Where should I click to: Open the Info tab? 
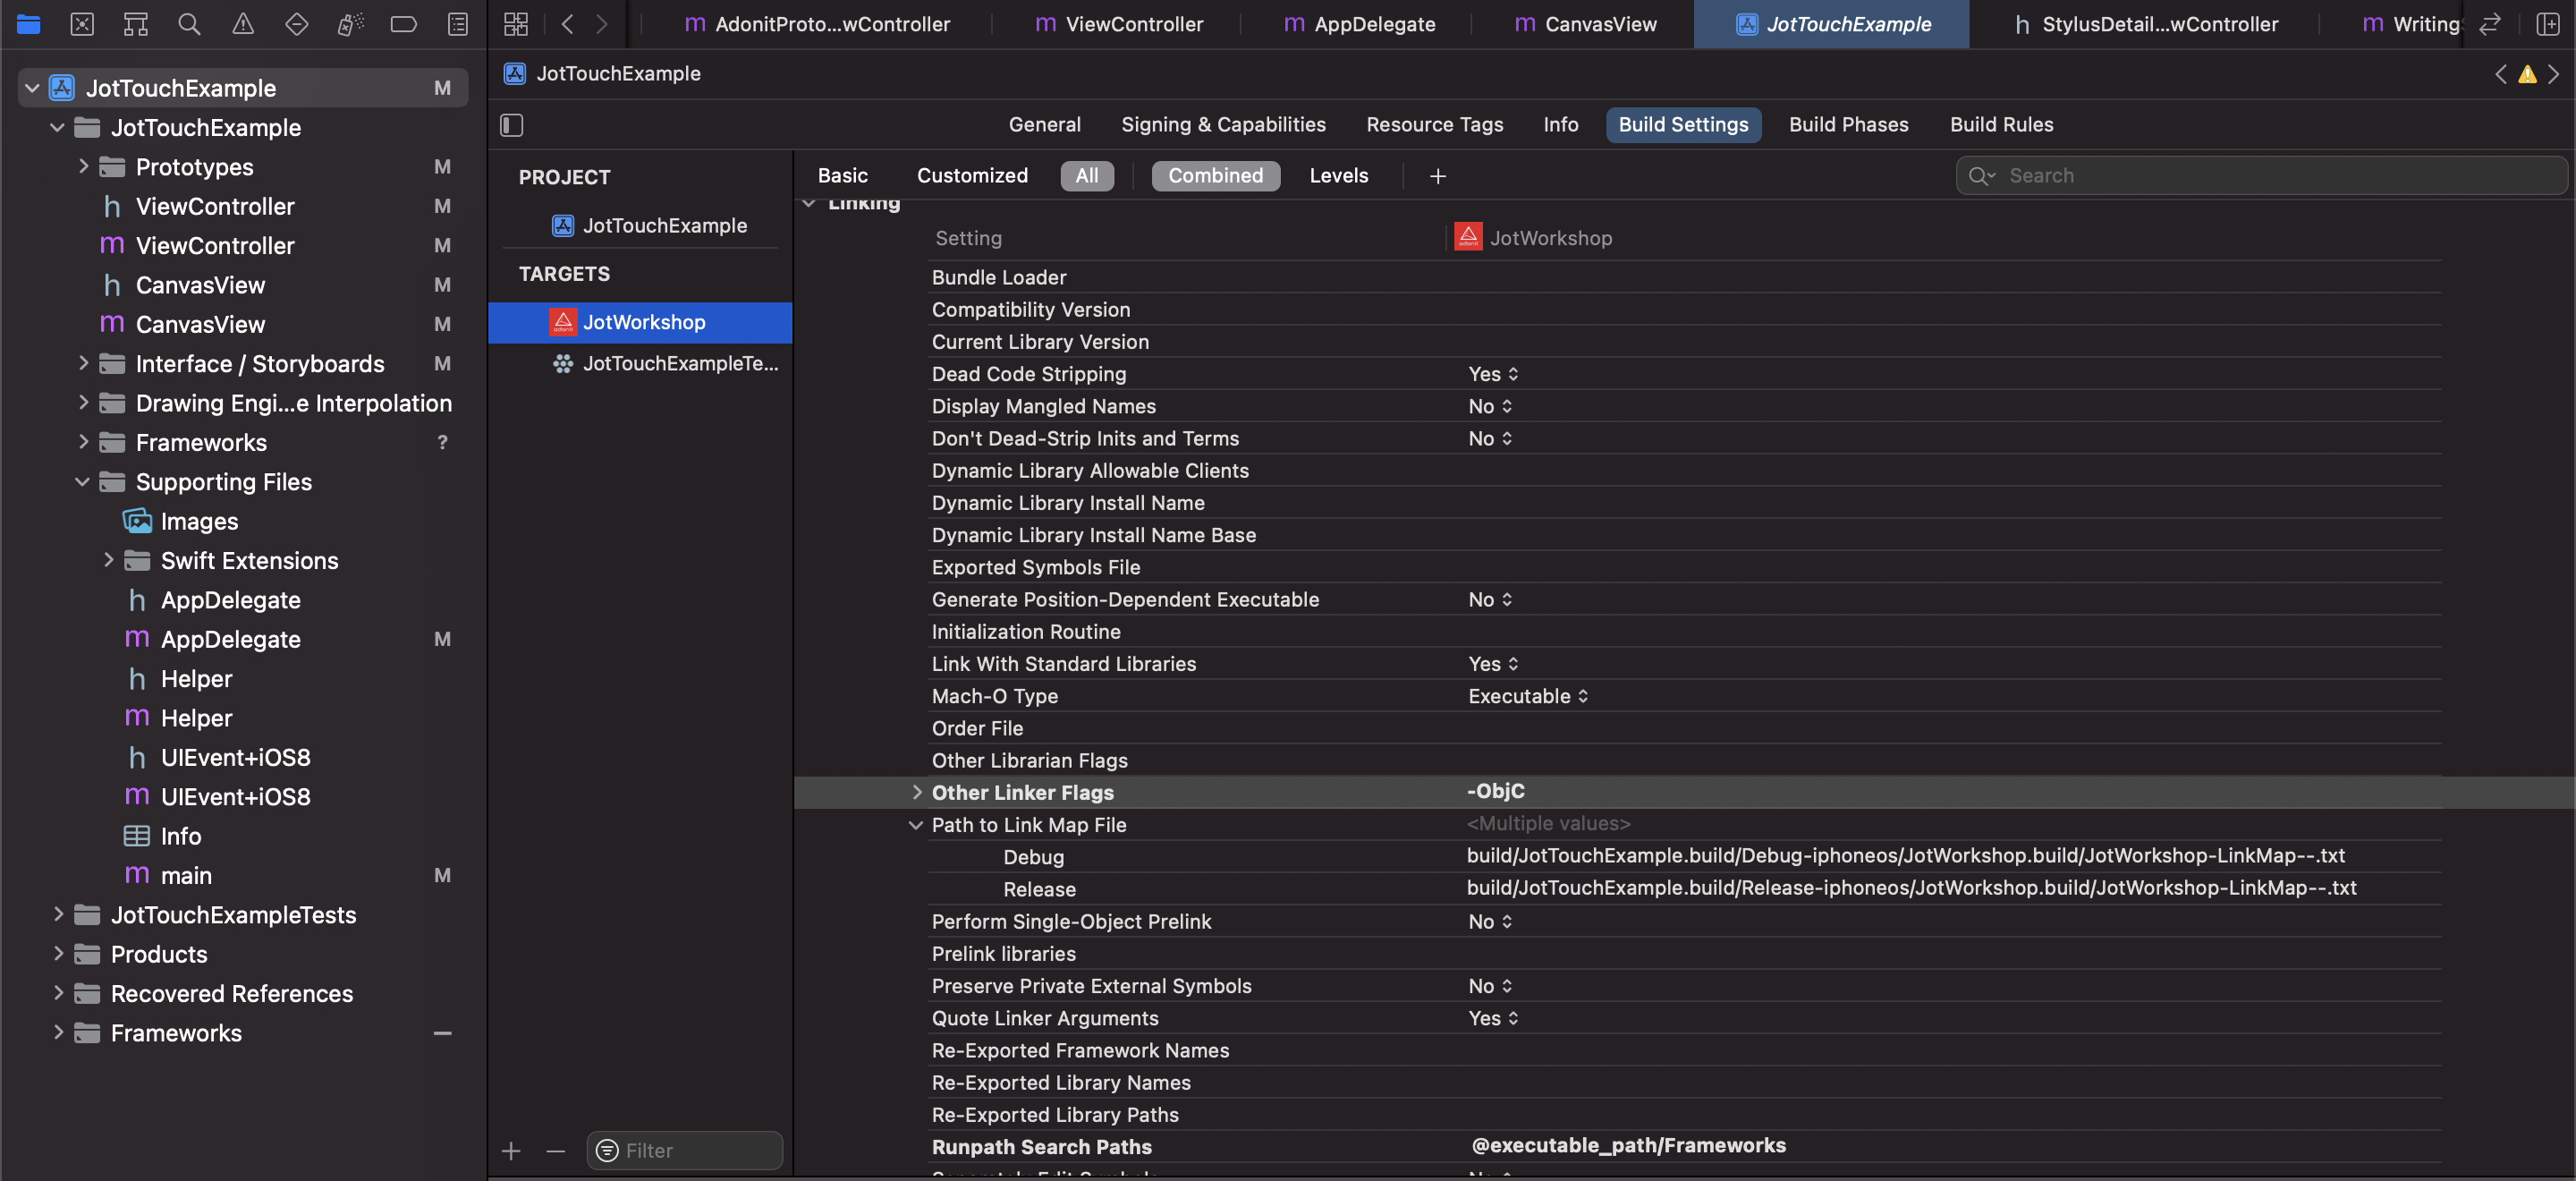pyautogui.click(x=1560, y=125)
